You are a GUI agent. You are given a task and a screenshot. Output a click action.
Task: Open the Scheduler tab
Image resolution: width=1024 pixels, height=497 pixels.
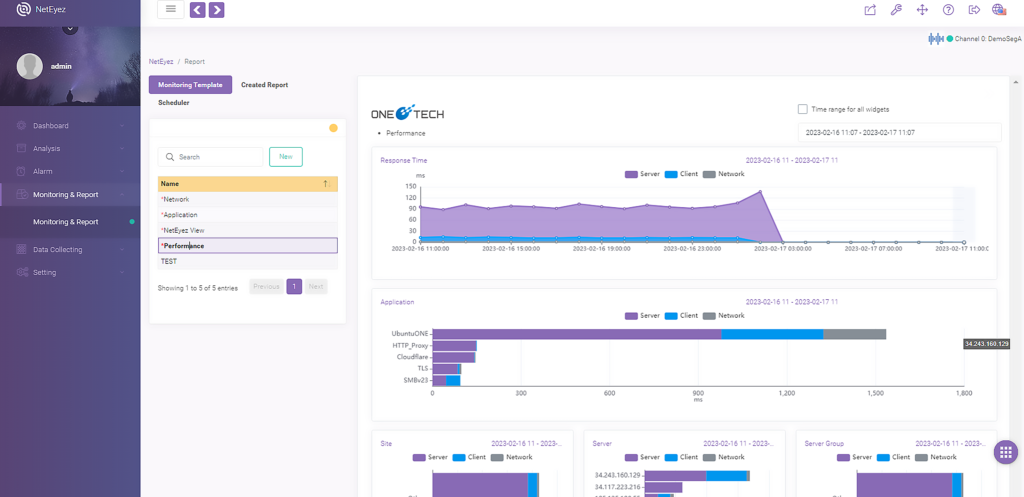[174, 103]
